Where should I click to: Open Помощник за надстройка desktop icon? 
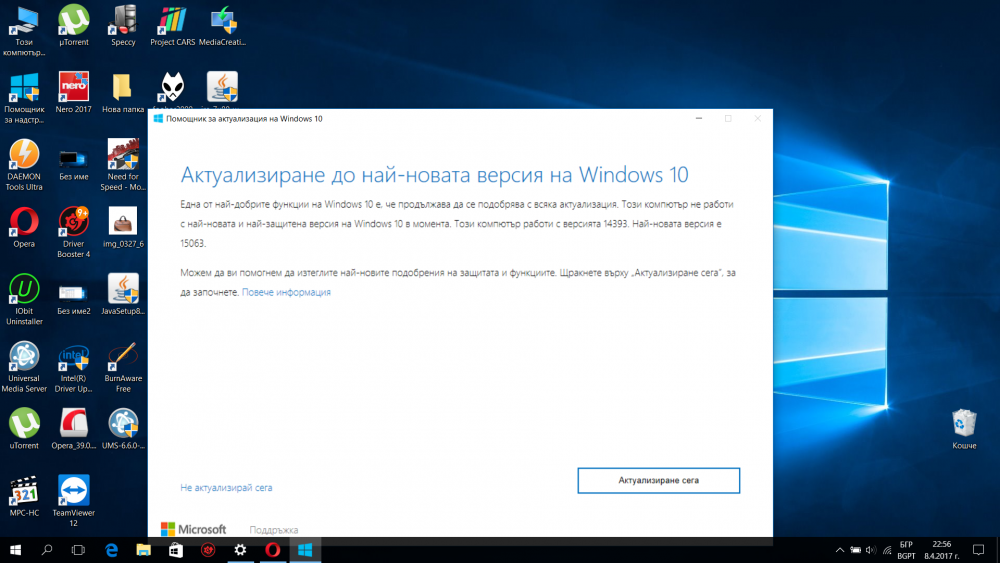[x=24, y=98]
